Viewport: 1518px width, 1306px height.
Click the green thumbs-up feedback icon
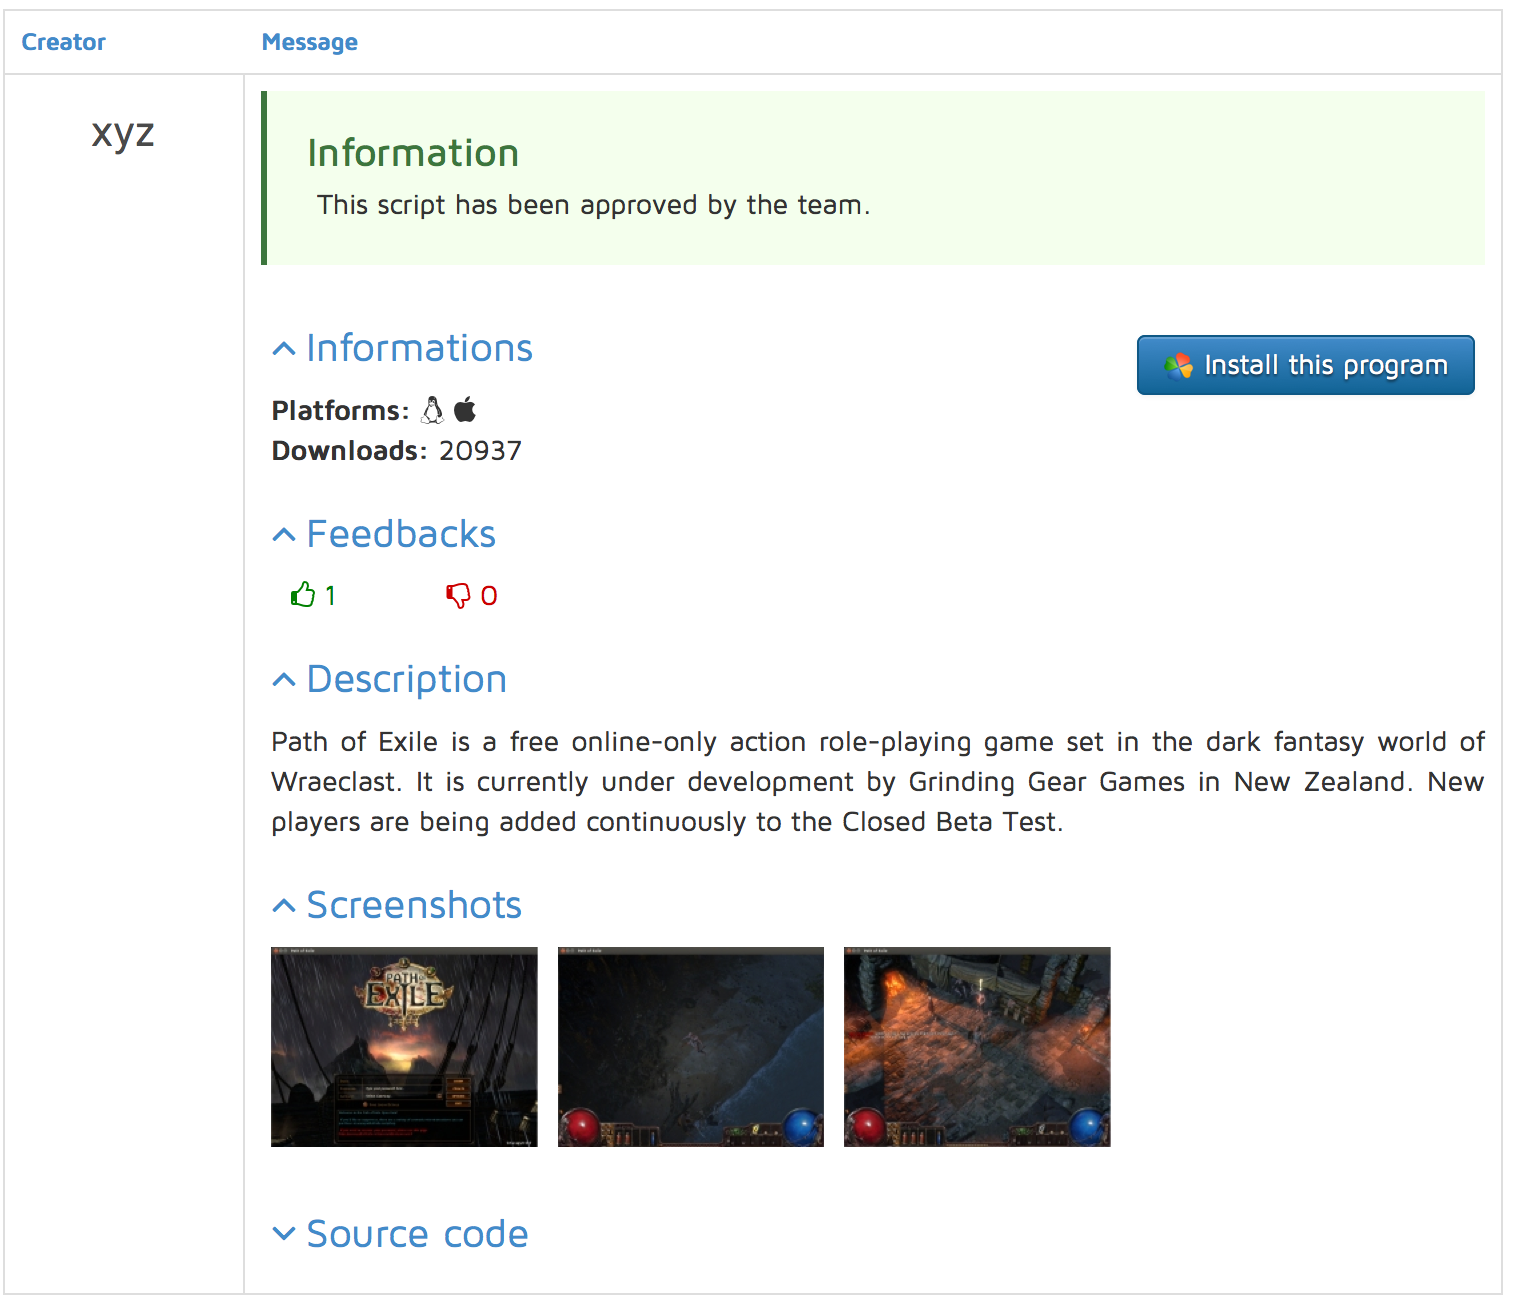(302, 595)
